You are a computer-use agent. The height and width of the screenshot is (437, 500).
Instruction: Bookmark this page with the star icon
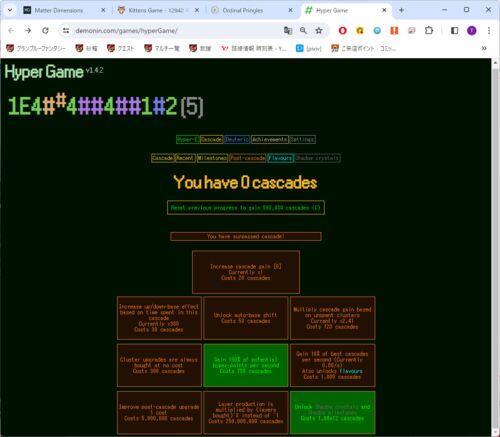coord(319,31)
